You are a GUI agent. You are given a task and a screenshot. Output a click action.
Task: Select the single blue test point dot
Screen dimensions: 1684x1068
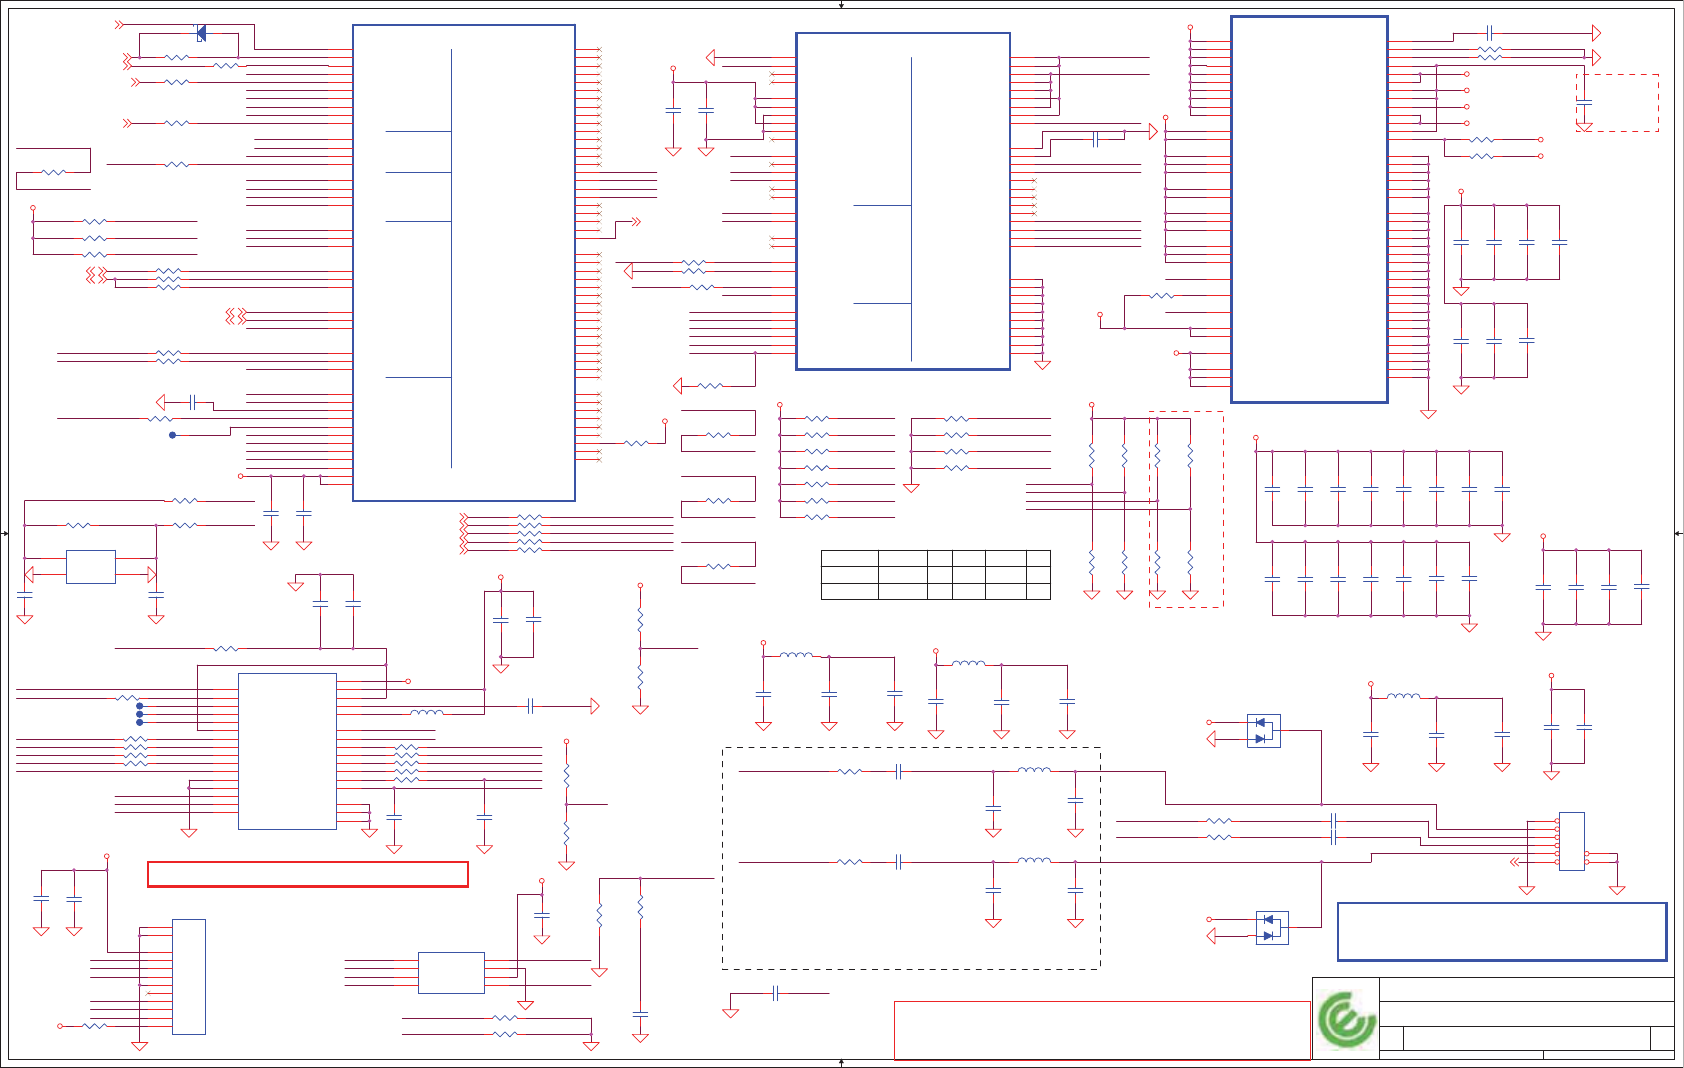[173, 435]
